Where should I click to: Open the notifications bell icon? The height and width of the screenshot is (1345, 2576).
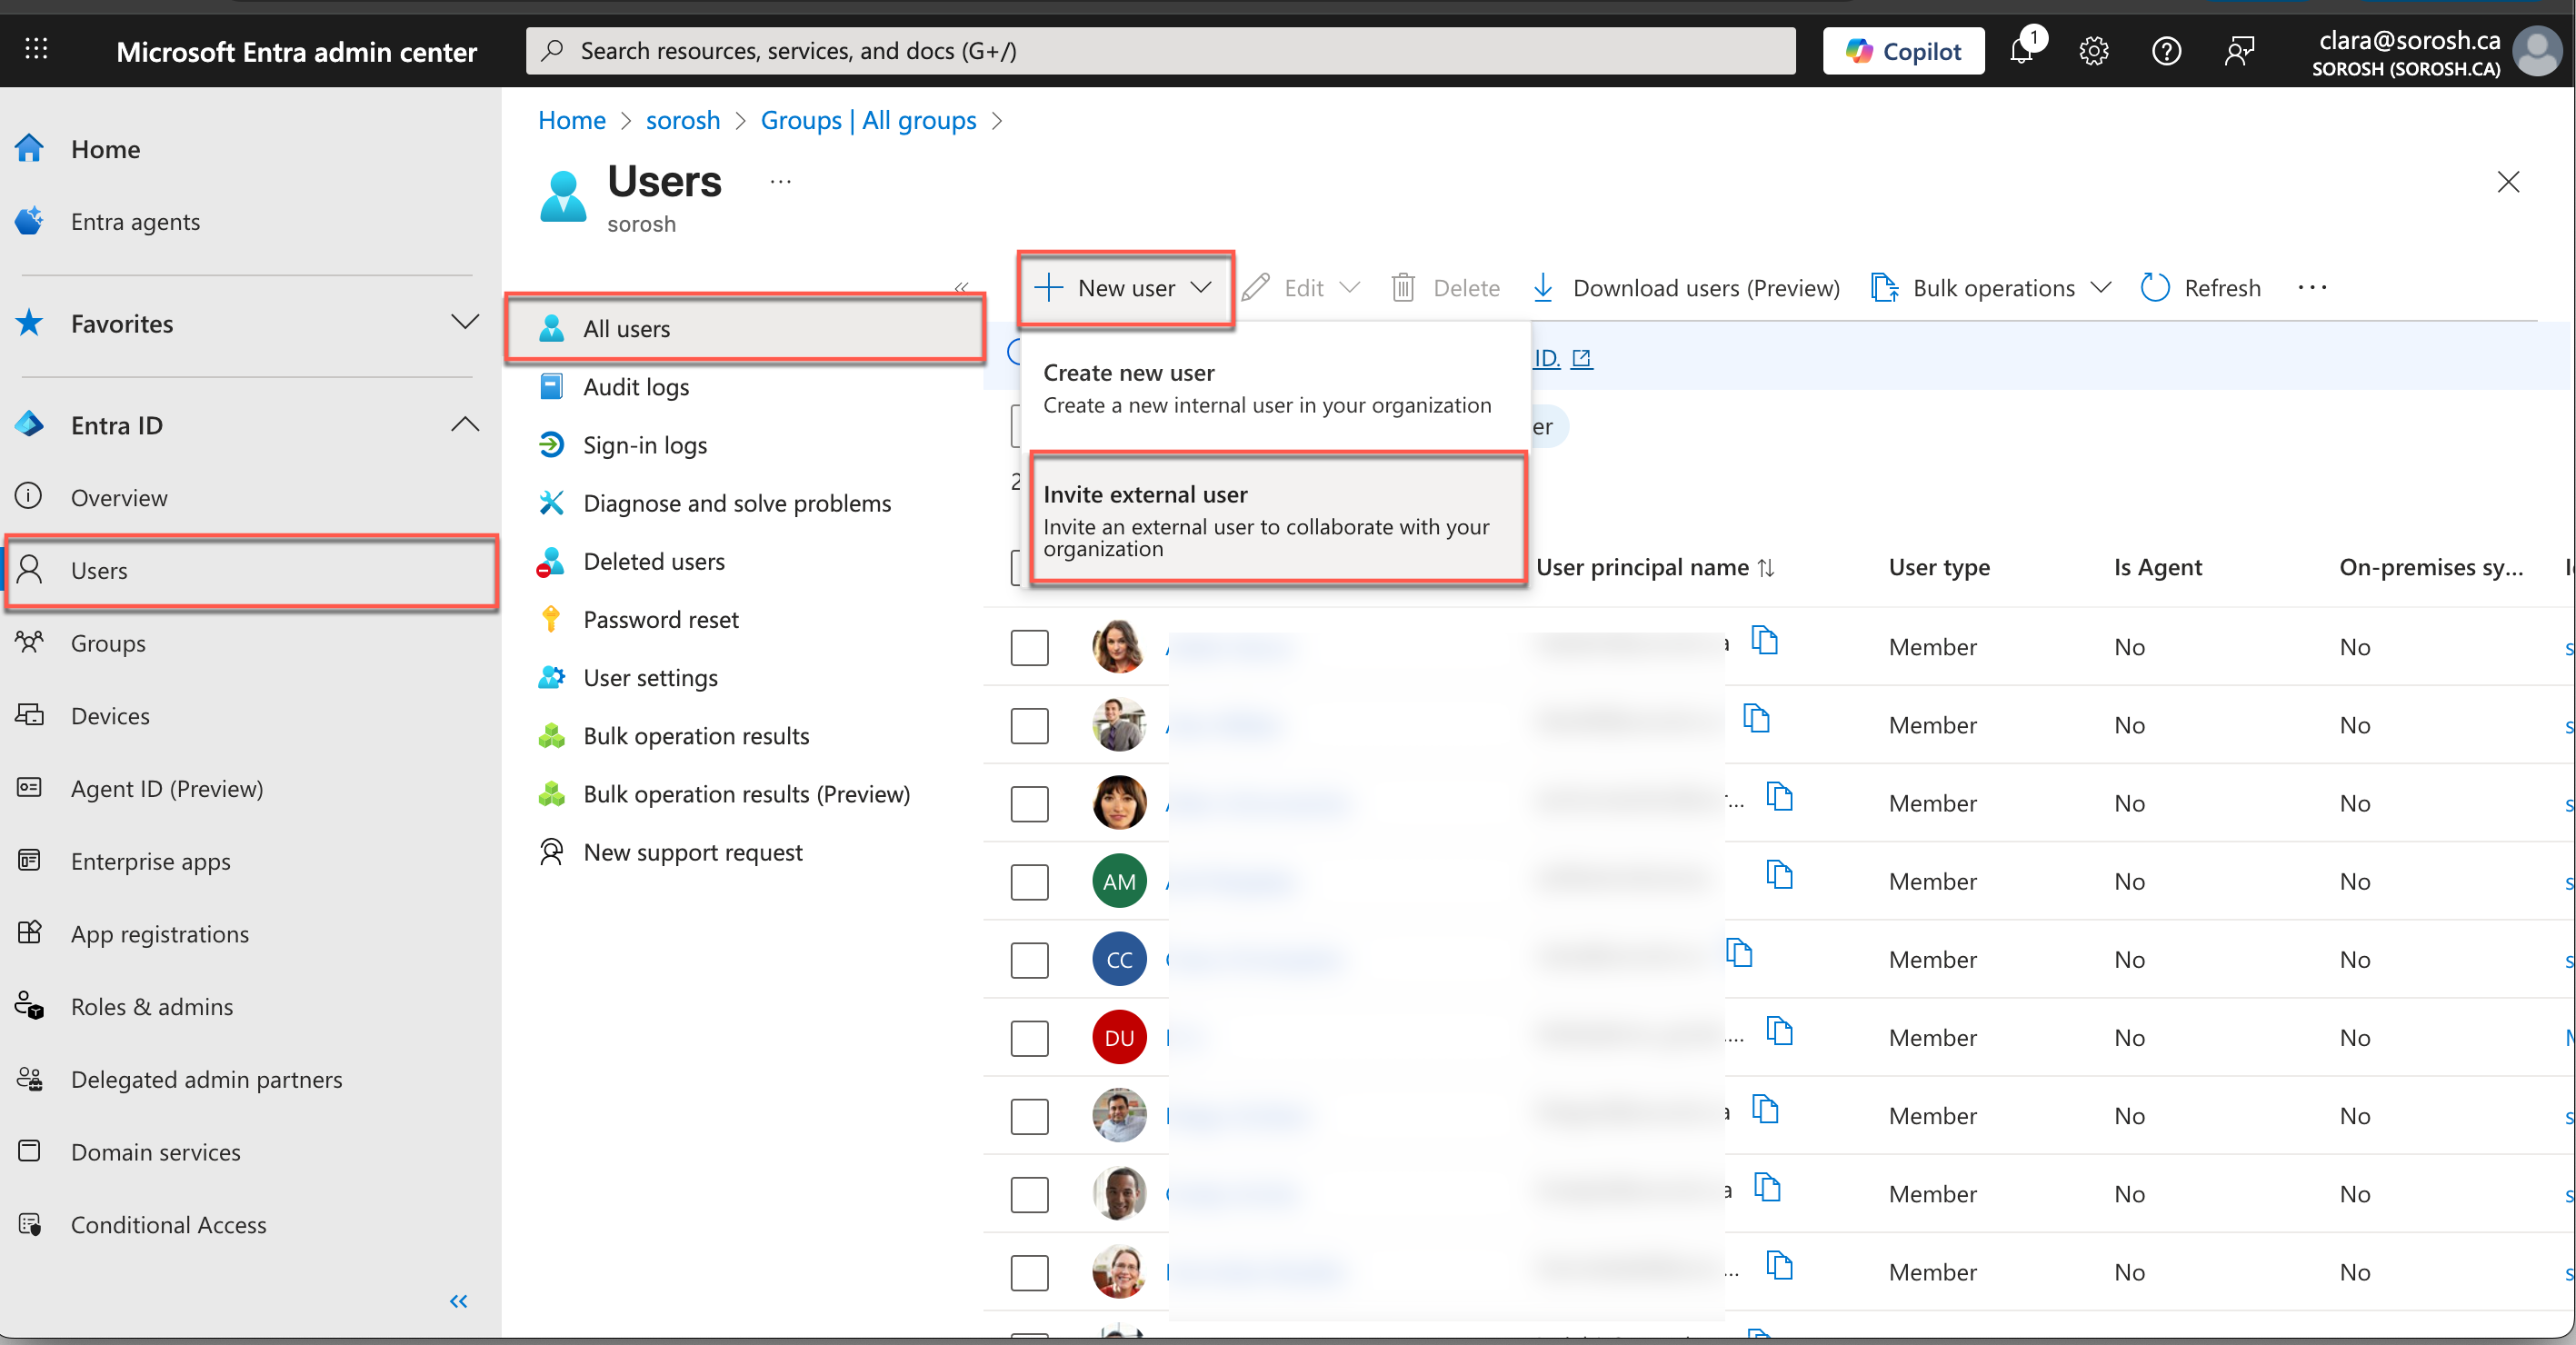[x=2021, y=51]
